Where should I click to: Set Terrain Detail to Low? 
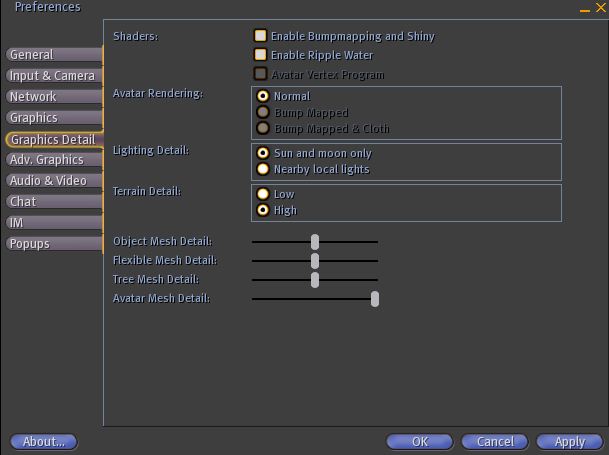263,194
